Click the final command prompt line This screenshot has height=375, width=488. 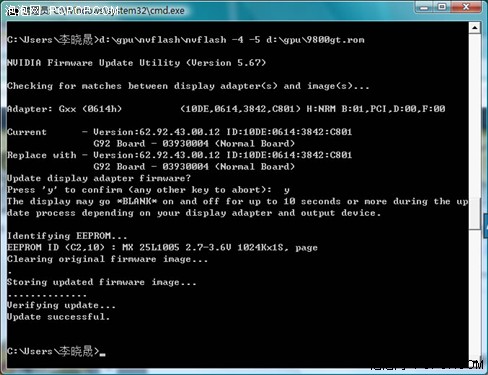(56, 351)
